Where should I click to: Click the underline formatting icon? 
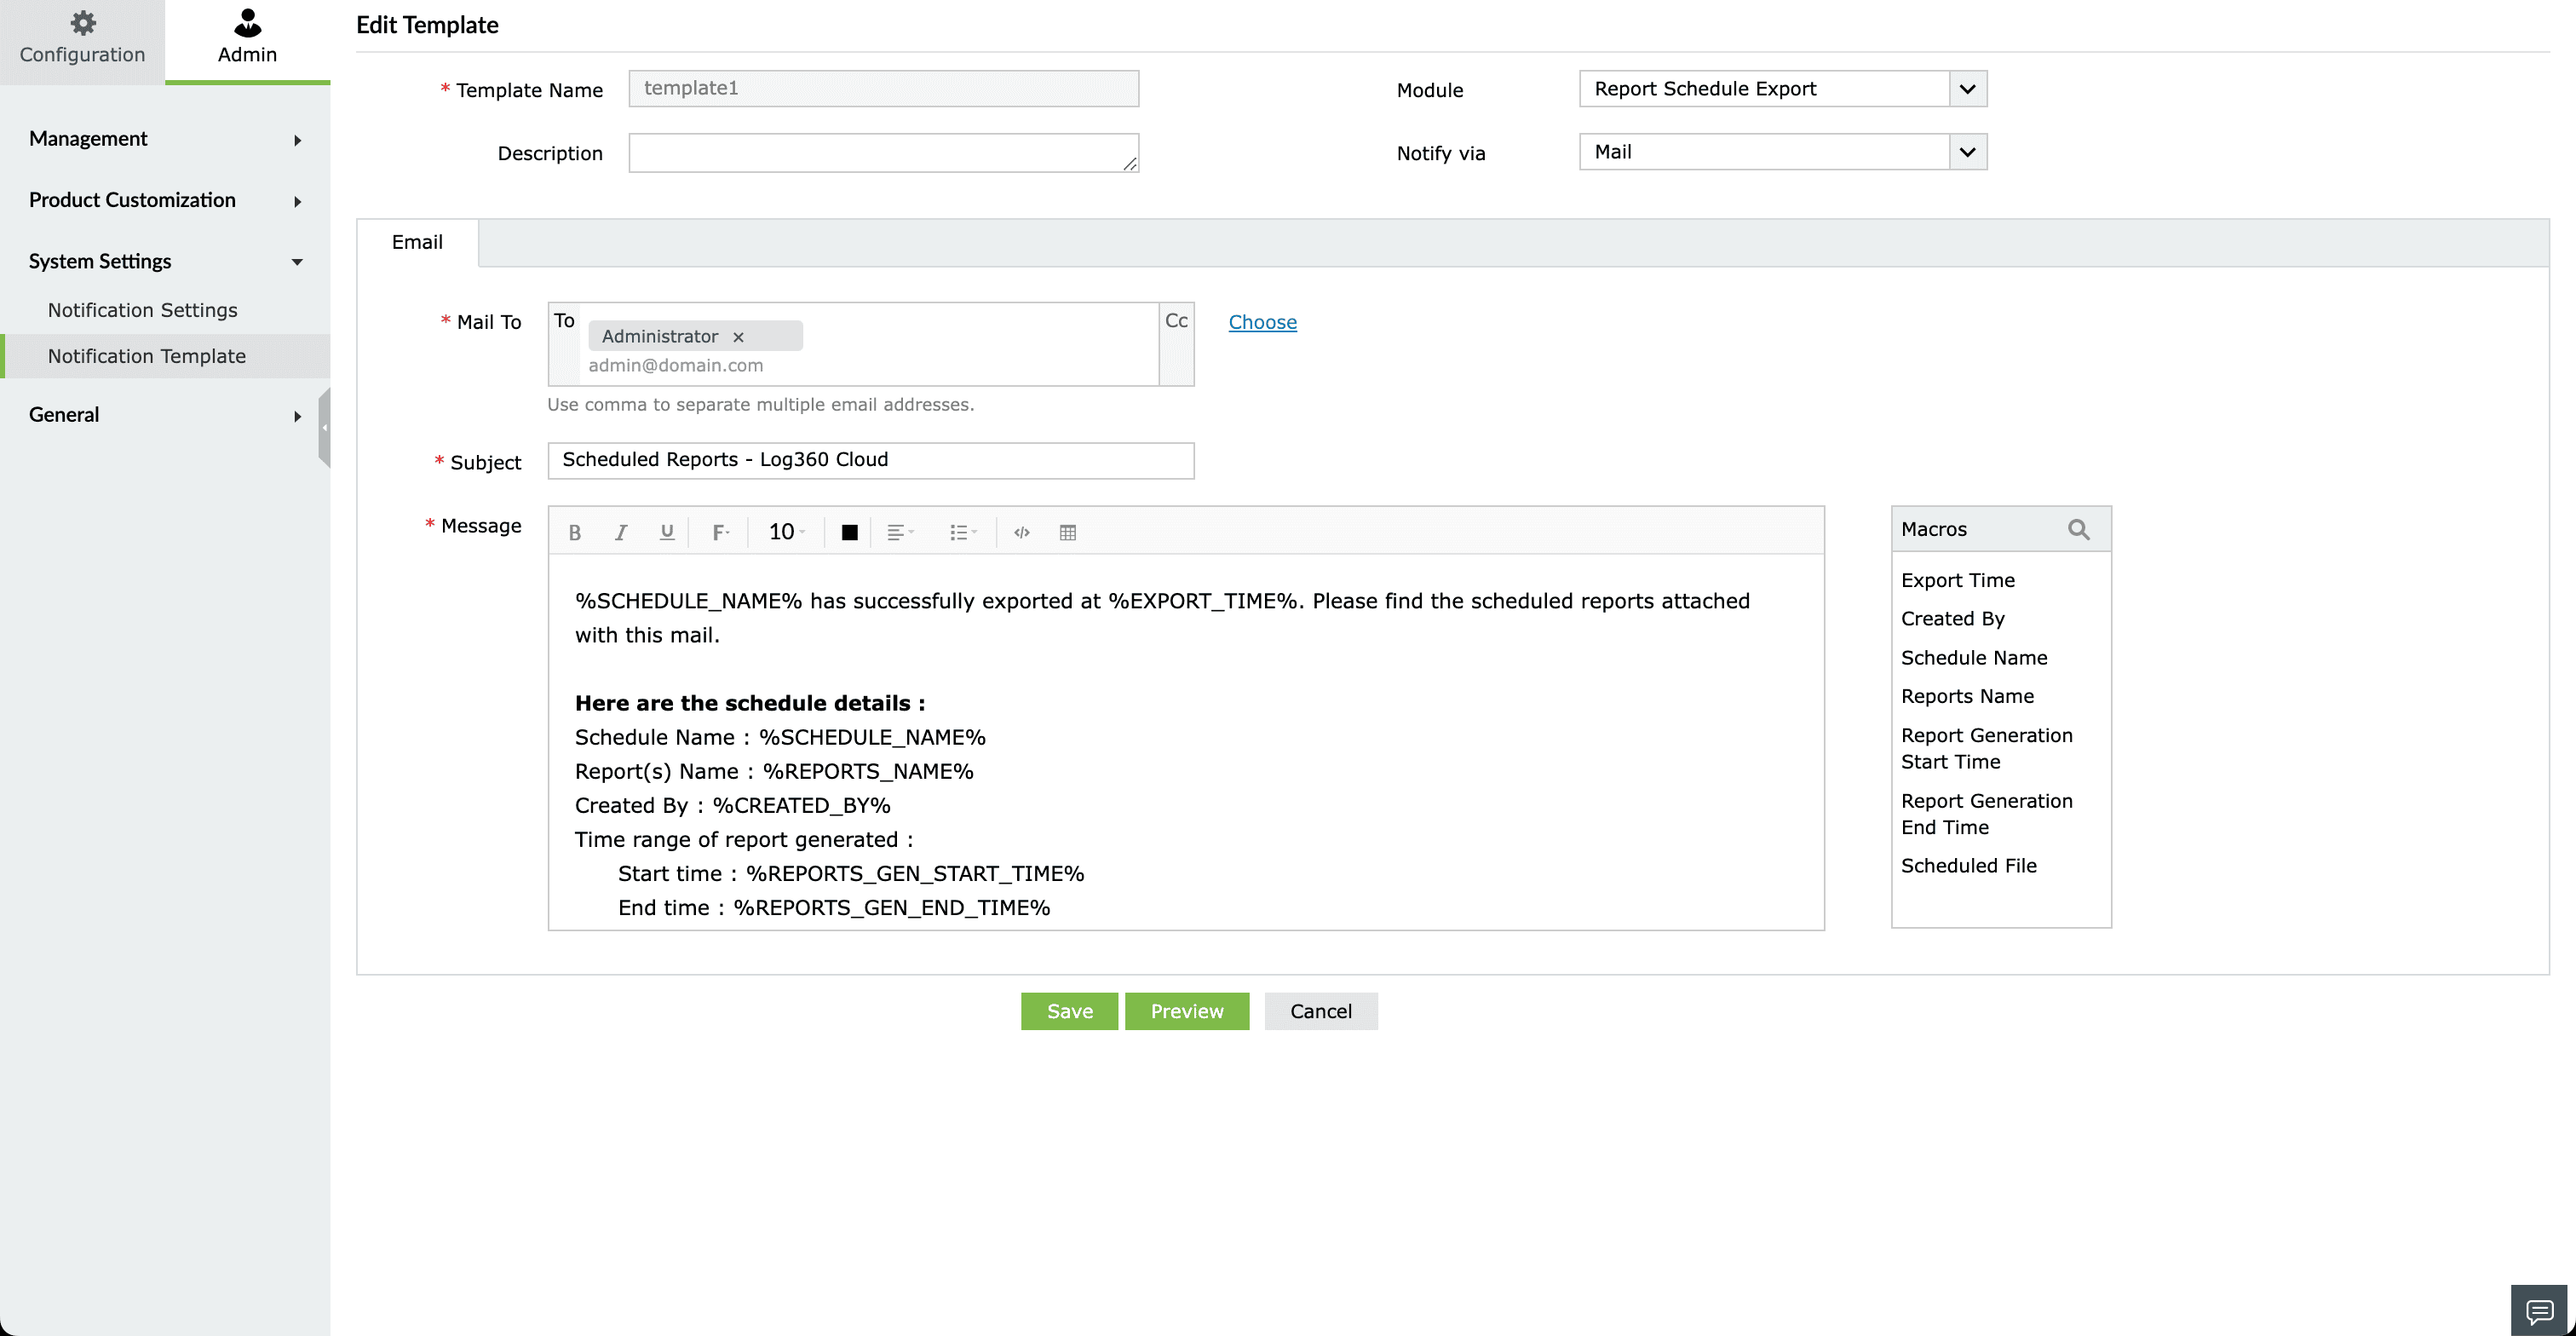(667, 533)
